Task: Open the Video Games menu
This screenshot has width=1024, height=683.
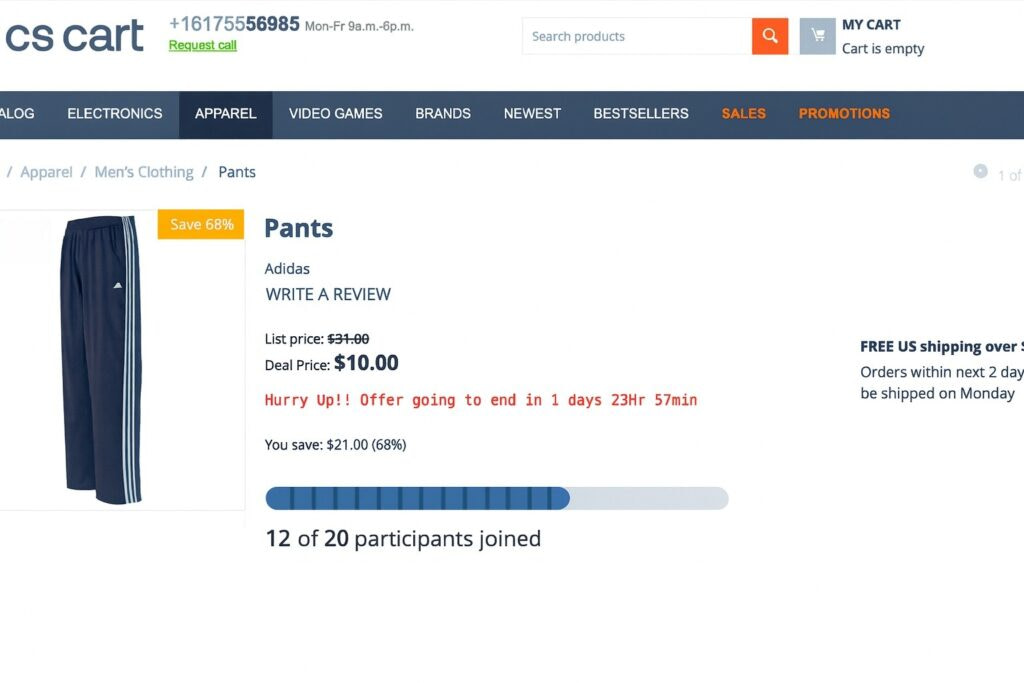Action: point(336,114)
